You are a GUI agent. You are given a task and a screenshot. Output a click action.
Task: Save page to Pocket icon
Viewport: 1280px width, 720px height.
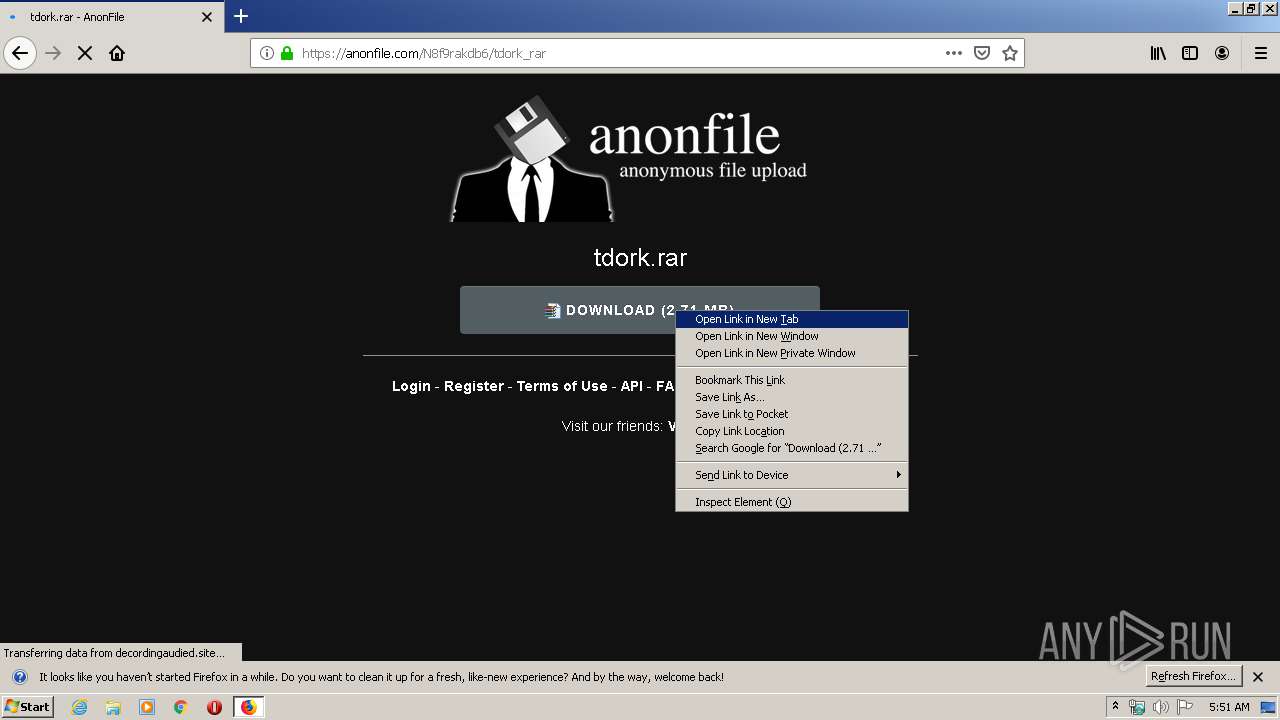click(982, 53)
